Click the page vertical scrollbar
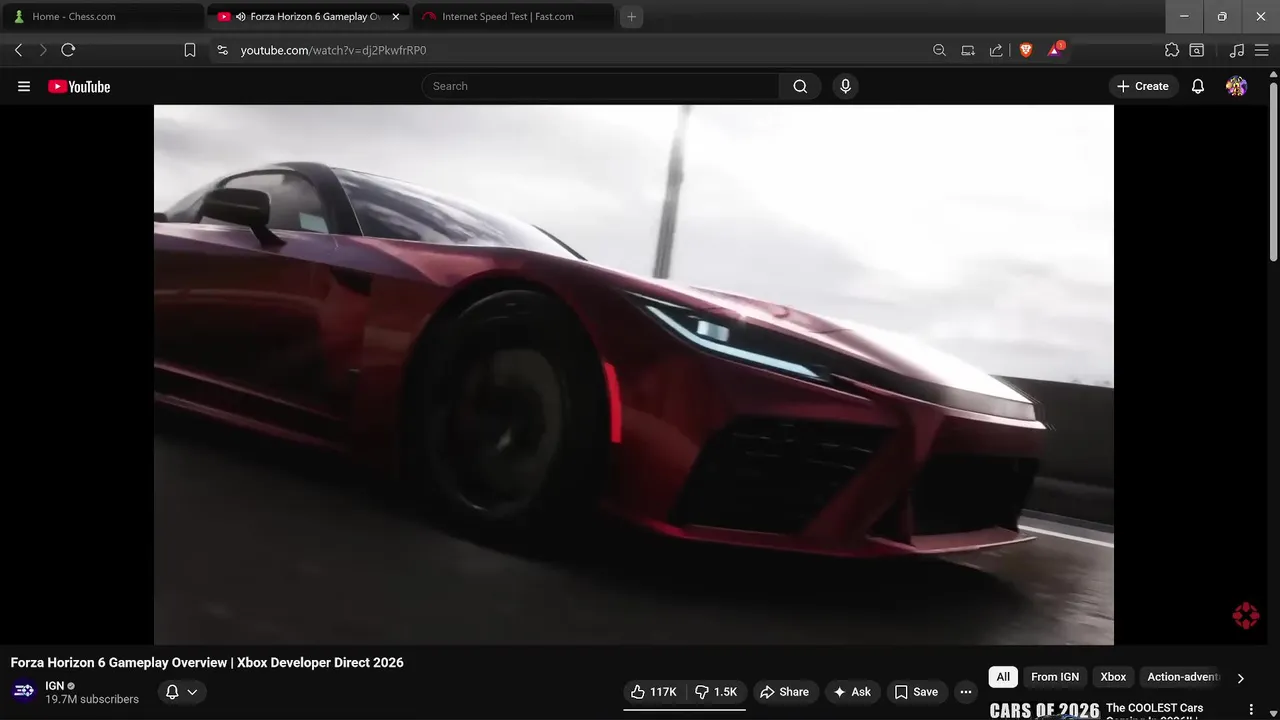This screenshot has width=1280, height=720. [1273, 170]
